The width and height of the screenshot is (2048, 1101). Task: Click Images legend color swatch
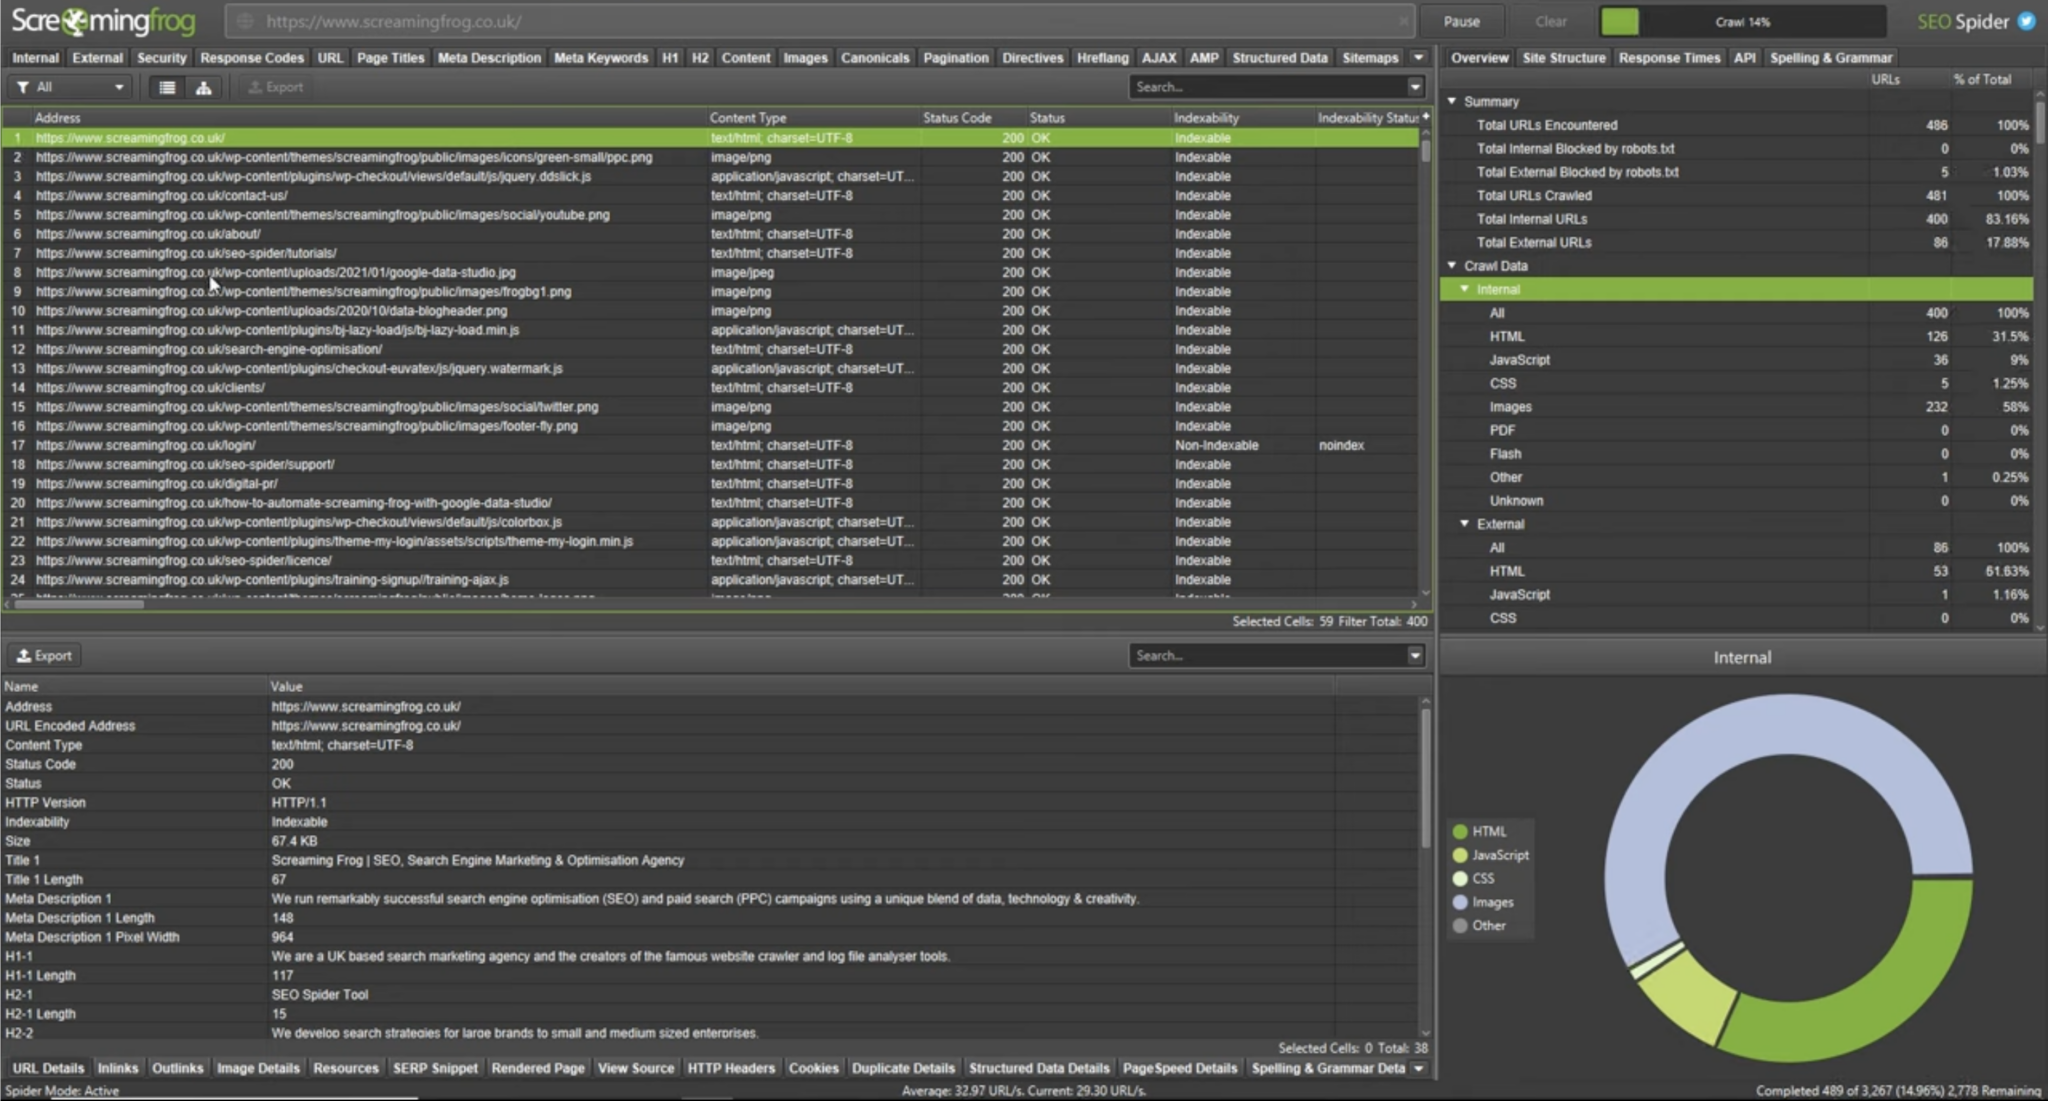coord(1460,902)
